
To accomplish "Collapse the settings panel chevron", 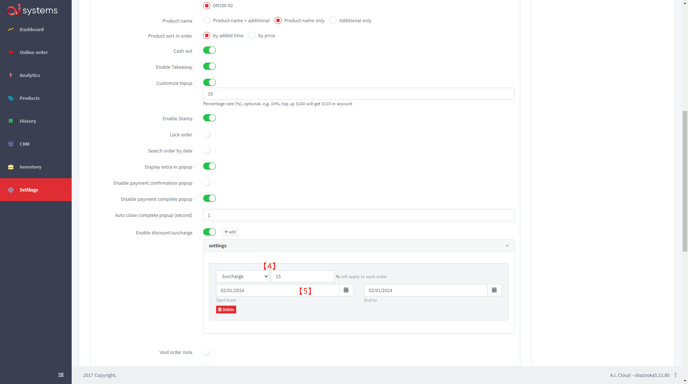I will coord(507,246).
